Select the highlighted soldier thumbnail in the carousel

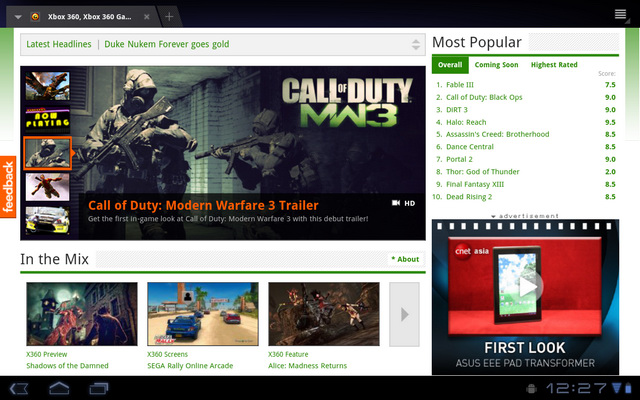point(47,153)
